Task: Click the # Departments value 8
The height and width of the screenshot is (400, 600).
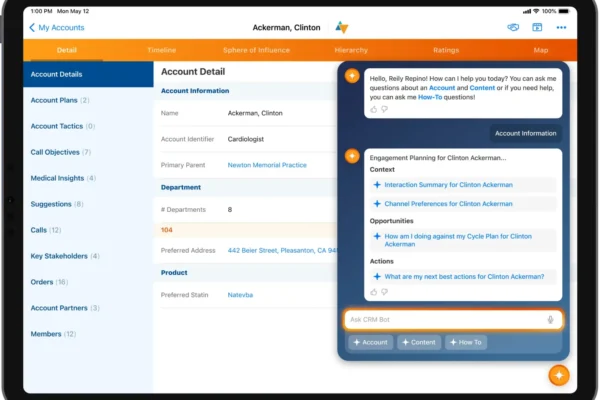Action: (230, 209)
